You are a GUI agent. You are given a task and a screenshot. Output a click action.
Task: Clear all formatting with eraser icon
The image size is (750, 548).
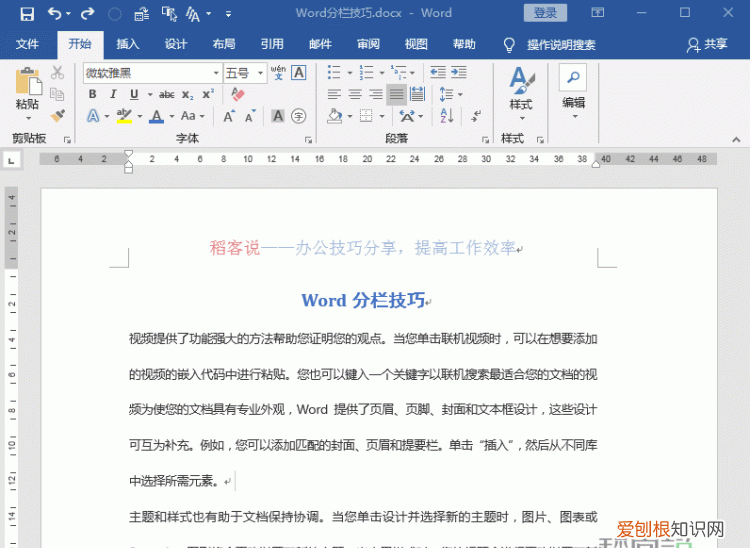[x=238, y=94]
